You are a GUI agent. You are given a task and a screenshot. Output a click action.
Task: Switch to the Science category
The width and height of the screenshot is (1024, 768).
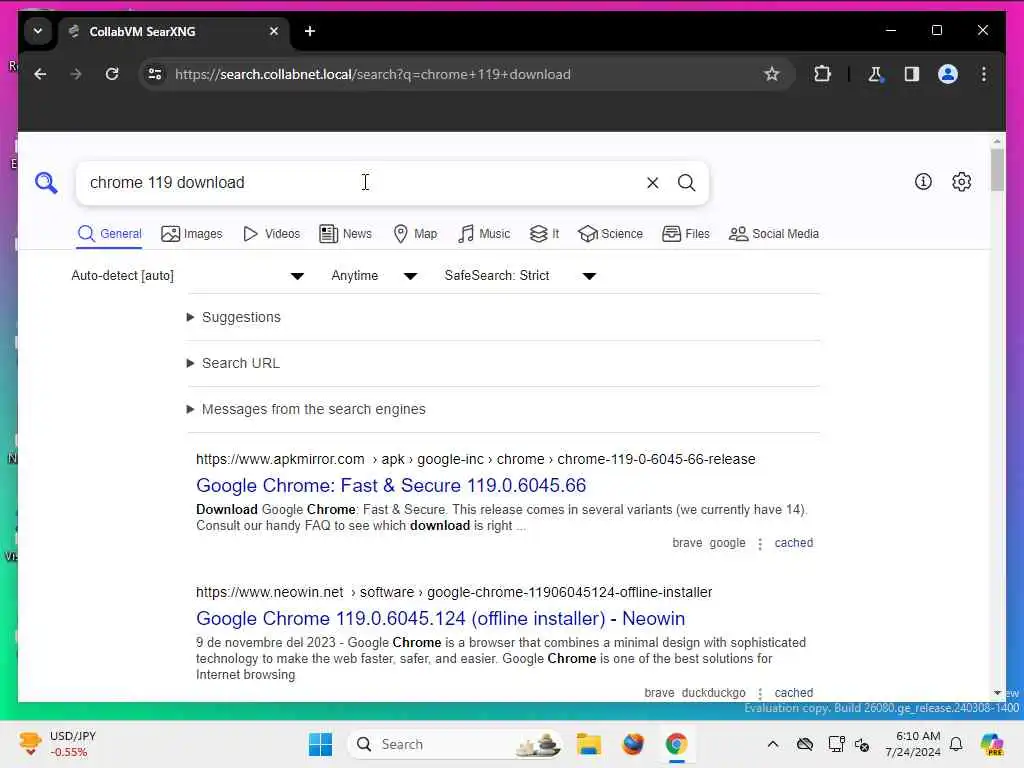click(611, 234)
